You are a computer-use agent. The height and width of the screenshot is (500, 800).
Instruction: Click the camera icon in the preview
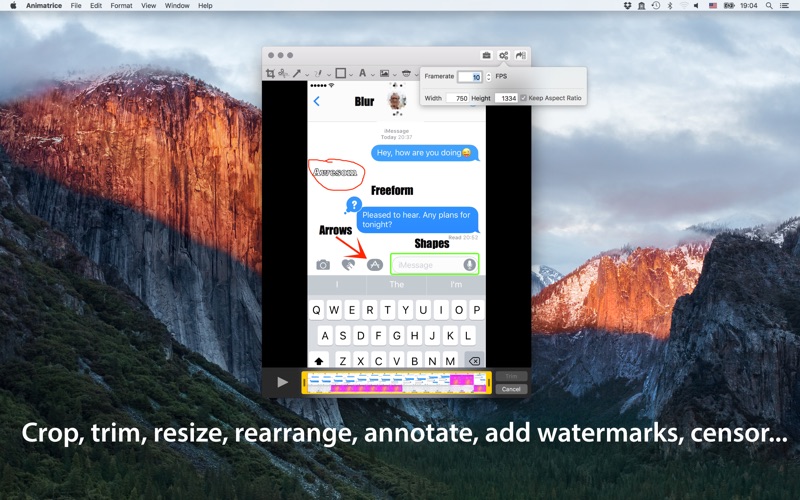coord(323,264)
